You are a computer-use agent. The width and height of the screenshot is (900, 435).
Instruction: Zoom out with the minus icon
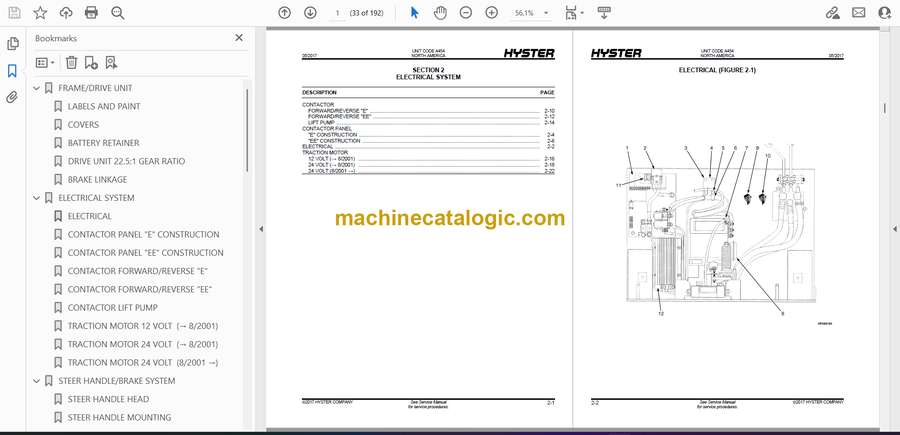(x=465, y=13)
